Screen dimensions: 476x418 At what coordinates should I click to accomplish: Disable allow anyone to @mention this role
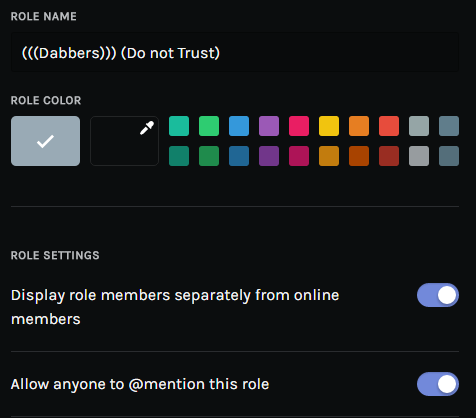(x=438, y=384)
